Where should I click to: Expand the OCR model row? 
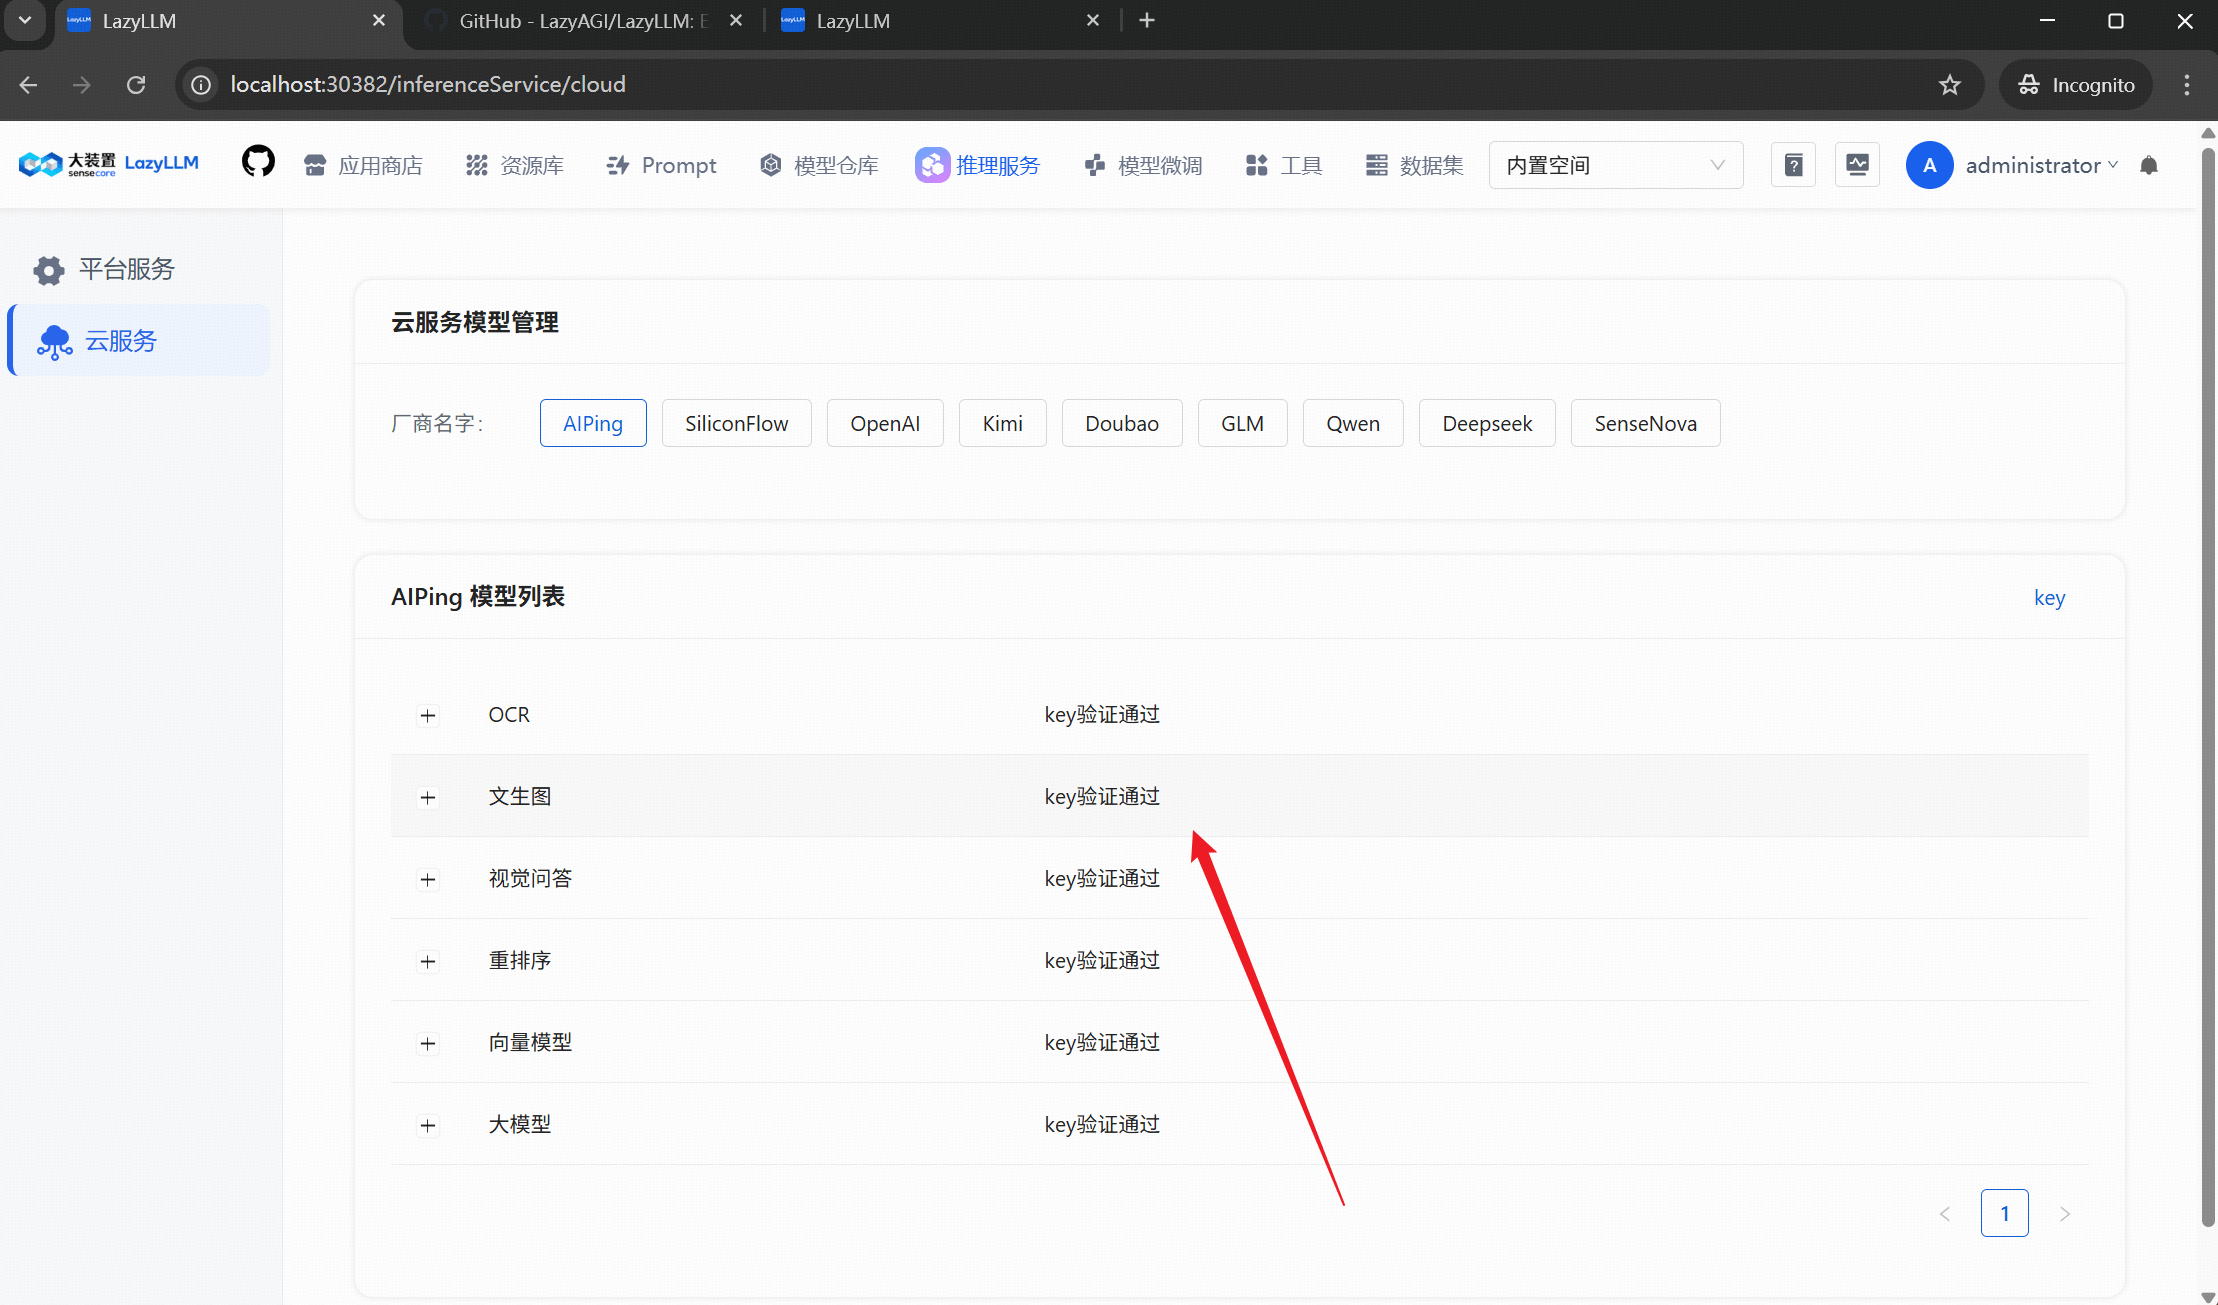pos(428,715)
